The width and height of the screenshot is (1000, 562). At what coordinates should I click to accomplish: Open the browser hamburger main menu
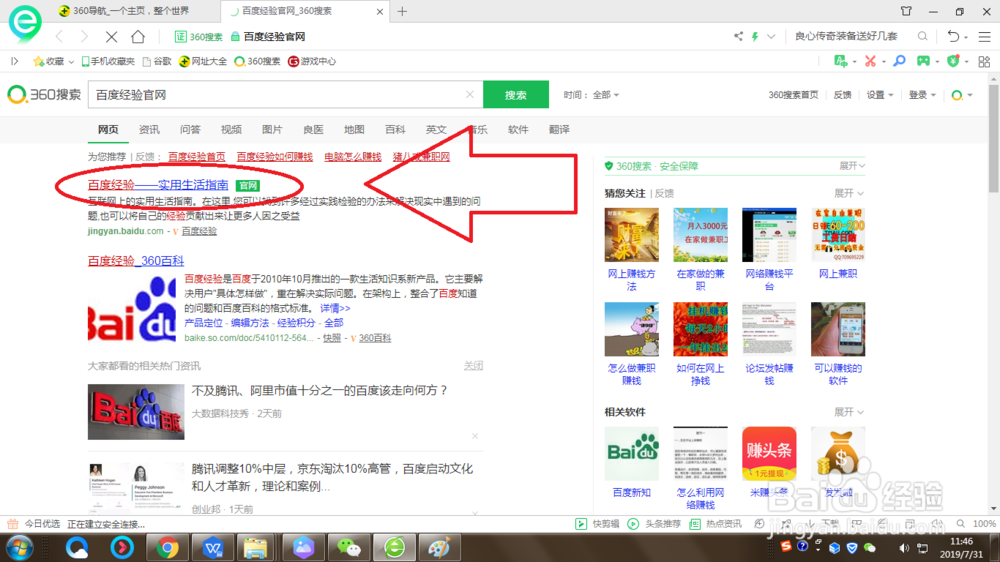pyautogui.click(x=985, y=36)
